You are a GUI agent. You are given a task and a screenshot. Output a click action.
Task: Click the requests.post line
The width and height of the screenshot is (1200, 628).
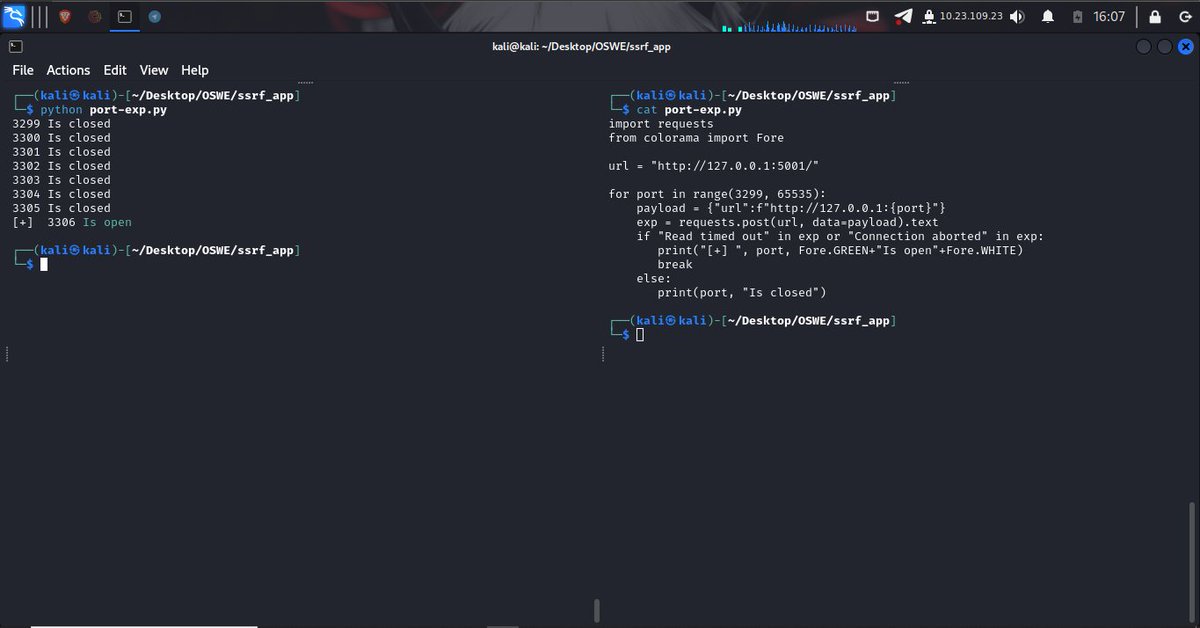[x=787, y=222]
